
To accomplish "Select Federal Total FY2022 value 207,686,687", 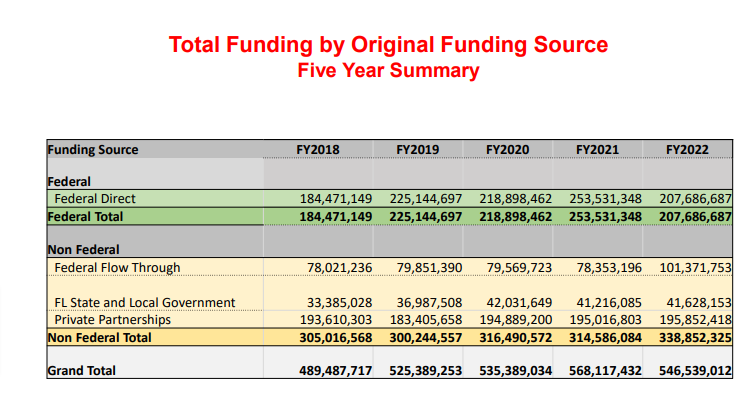I will pos(696,216).
